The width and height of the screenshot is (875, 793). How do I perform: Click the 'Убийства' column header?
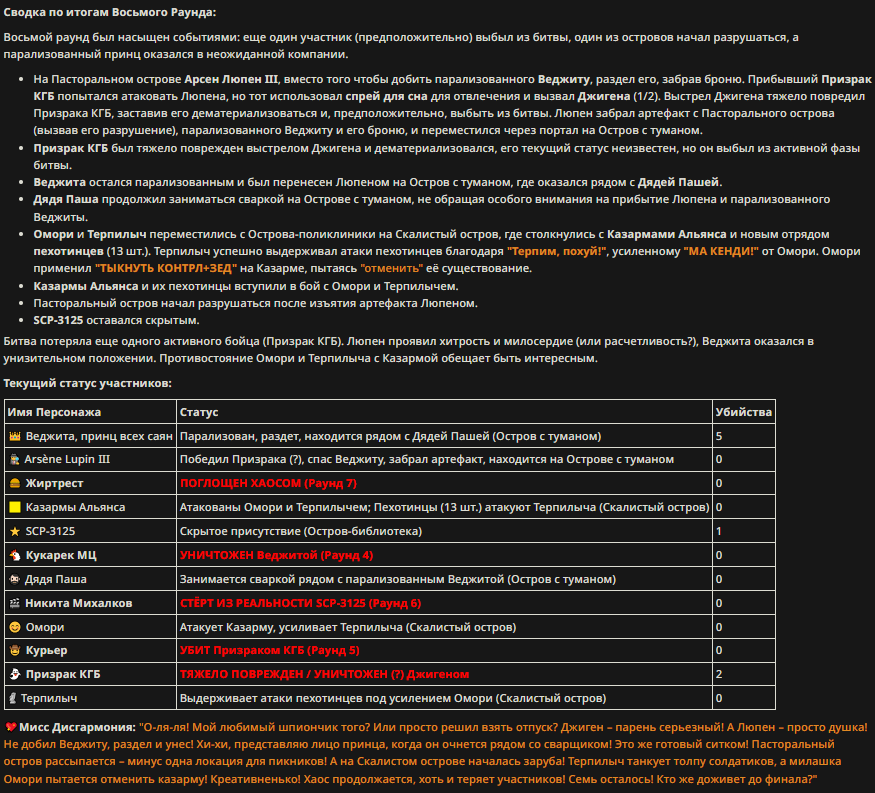click(x=744, y=412)
